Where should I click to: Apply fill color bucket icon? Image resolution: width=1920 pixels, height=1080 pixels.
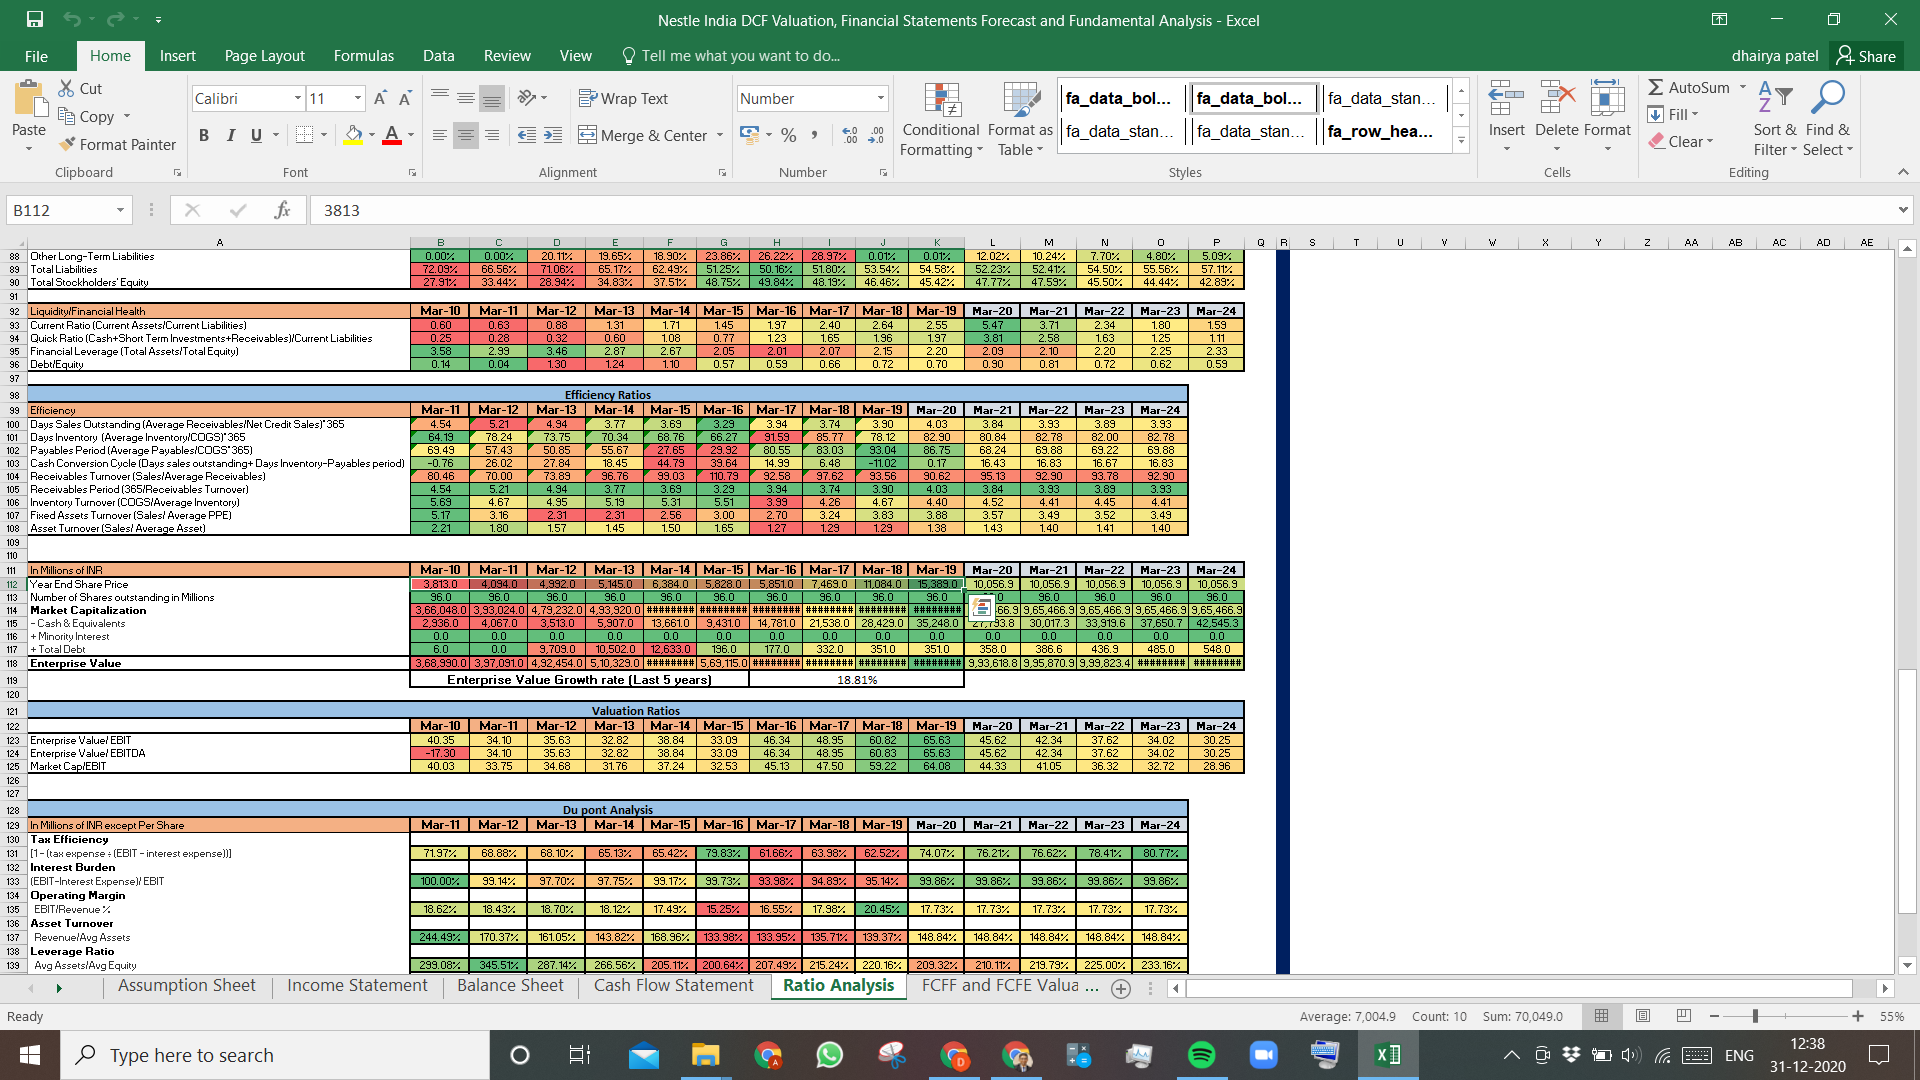coord(353,135)
